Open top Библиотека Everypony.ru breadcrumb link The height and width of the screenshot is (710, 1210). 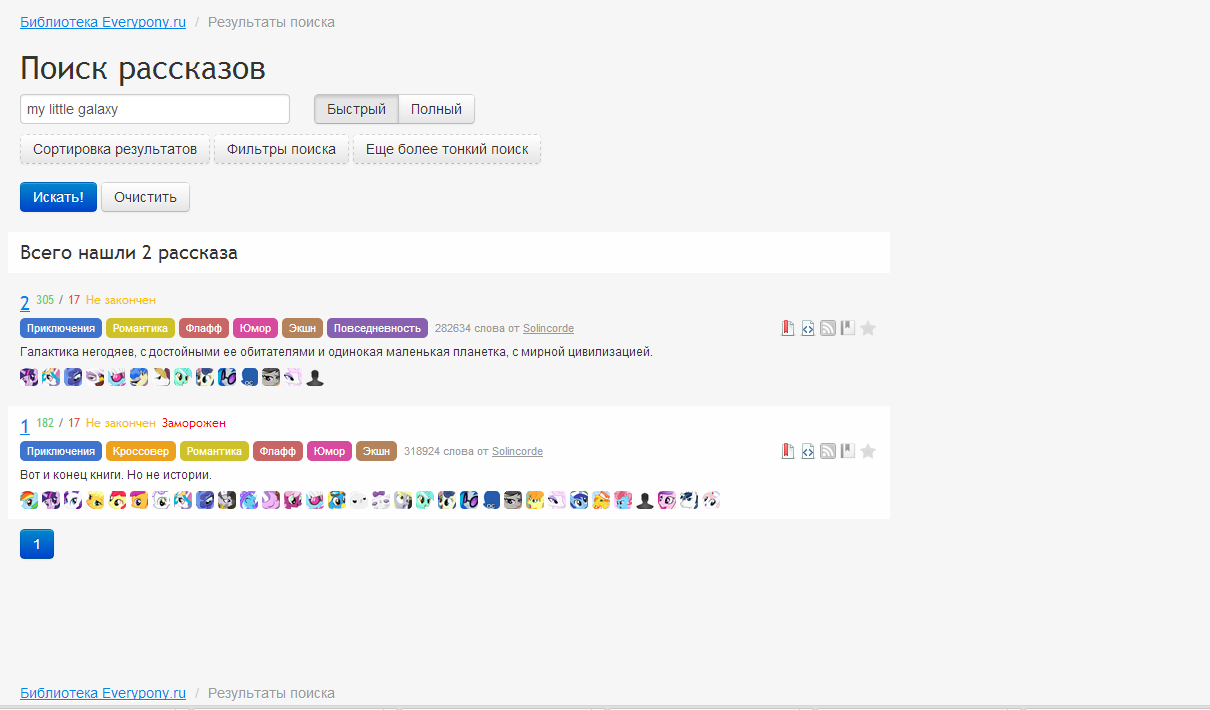coord(103,22)
